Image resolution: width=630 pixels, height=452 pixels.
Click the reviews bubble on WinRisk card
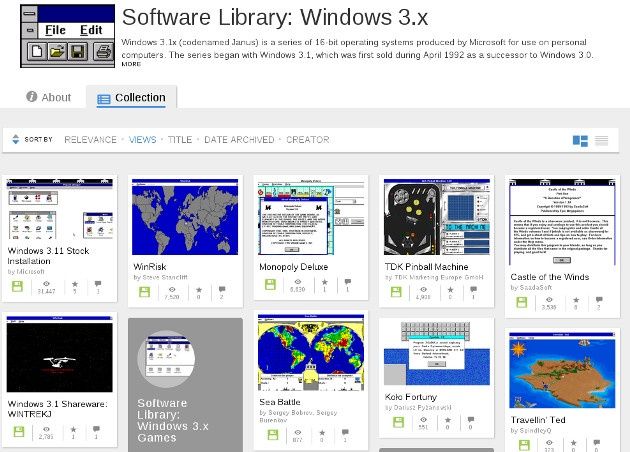click(222, 290)
